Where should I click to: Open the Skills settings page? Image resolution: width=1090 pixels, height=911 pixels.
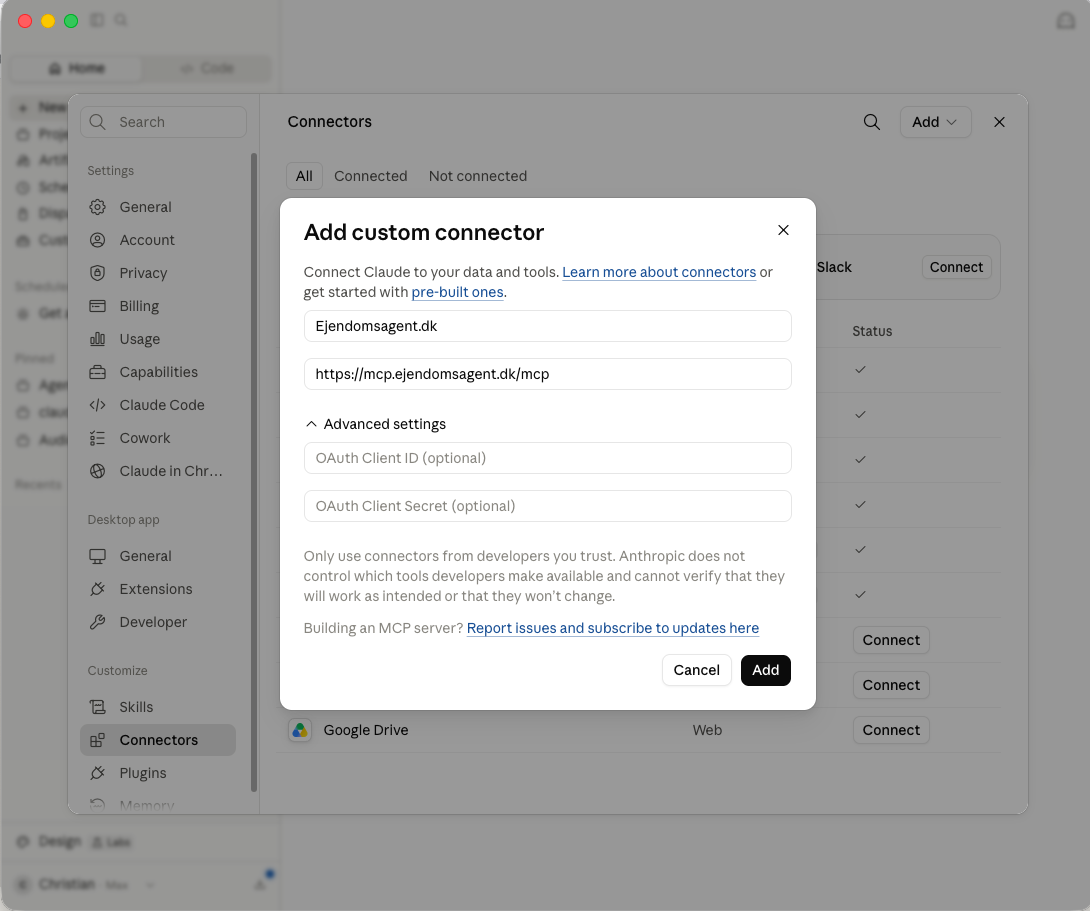(158, 707)
